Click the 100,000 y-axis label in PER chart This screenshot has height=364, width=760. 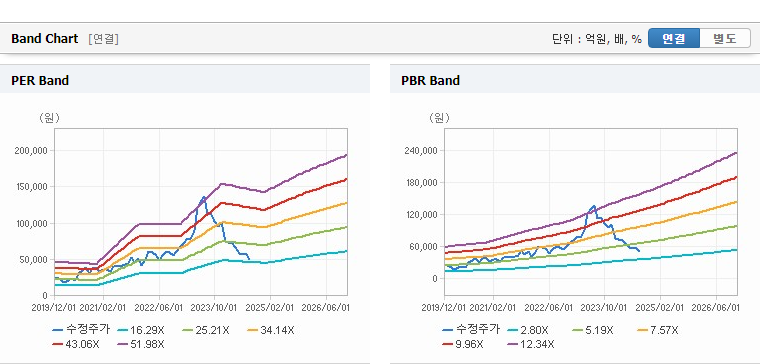point(31,223)
